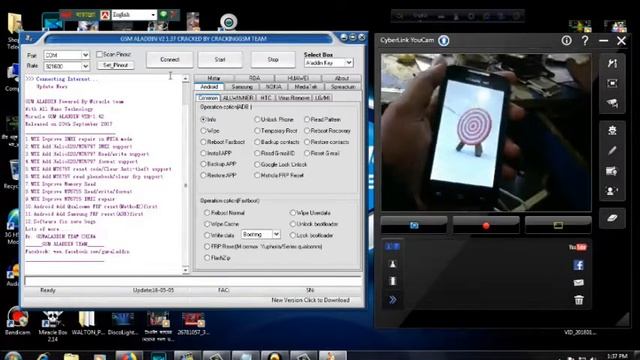Click Connect button
The height and width of the screenshot is (360, 640).
[x=170, y=60]
